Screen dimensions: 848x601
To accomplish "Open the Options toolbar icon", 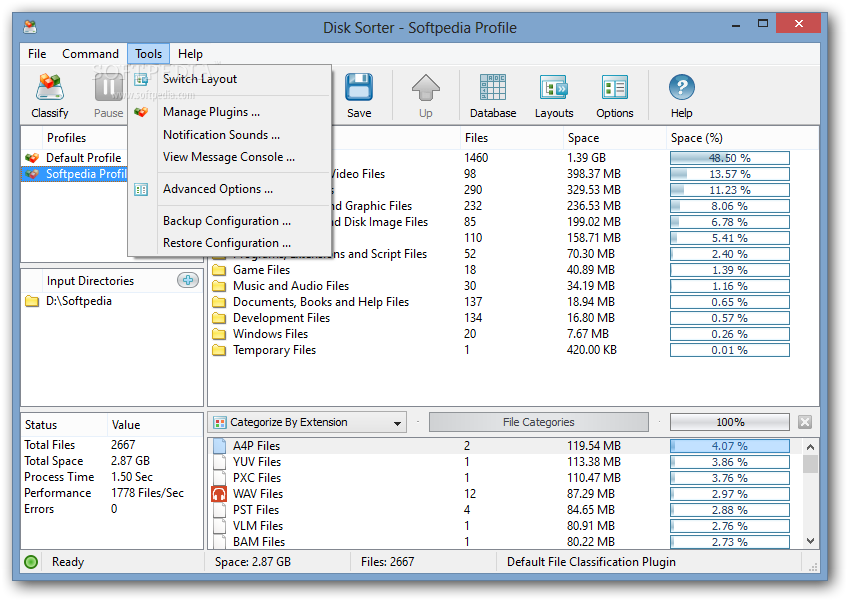I will click(x=615, y=88).
